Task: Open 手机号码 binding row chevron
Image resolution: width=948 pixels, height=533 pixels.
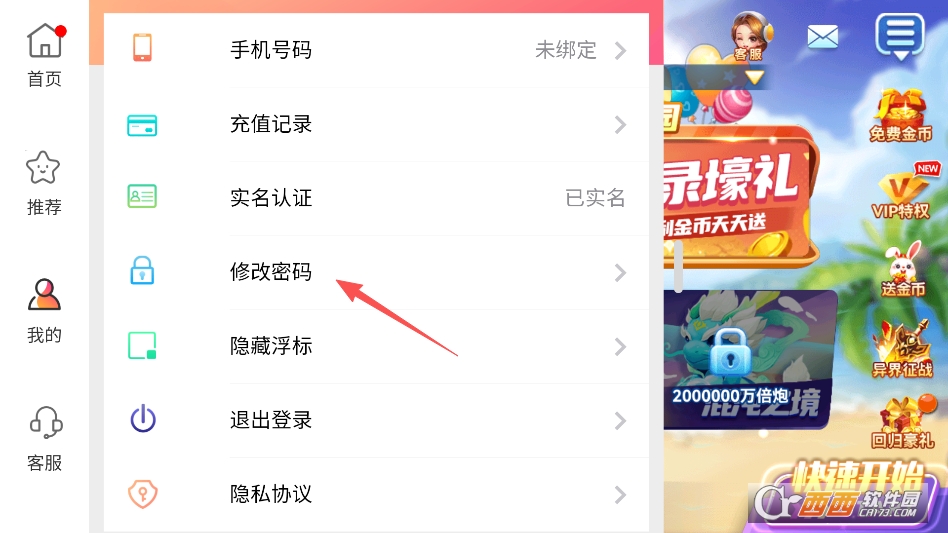Action: click(620, 50)
